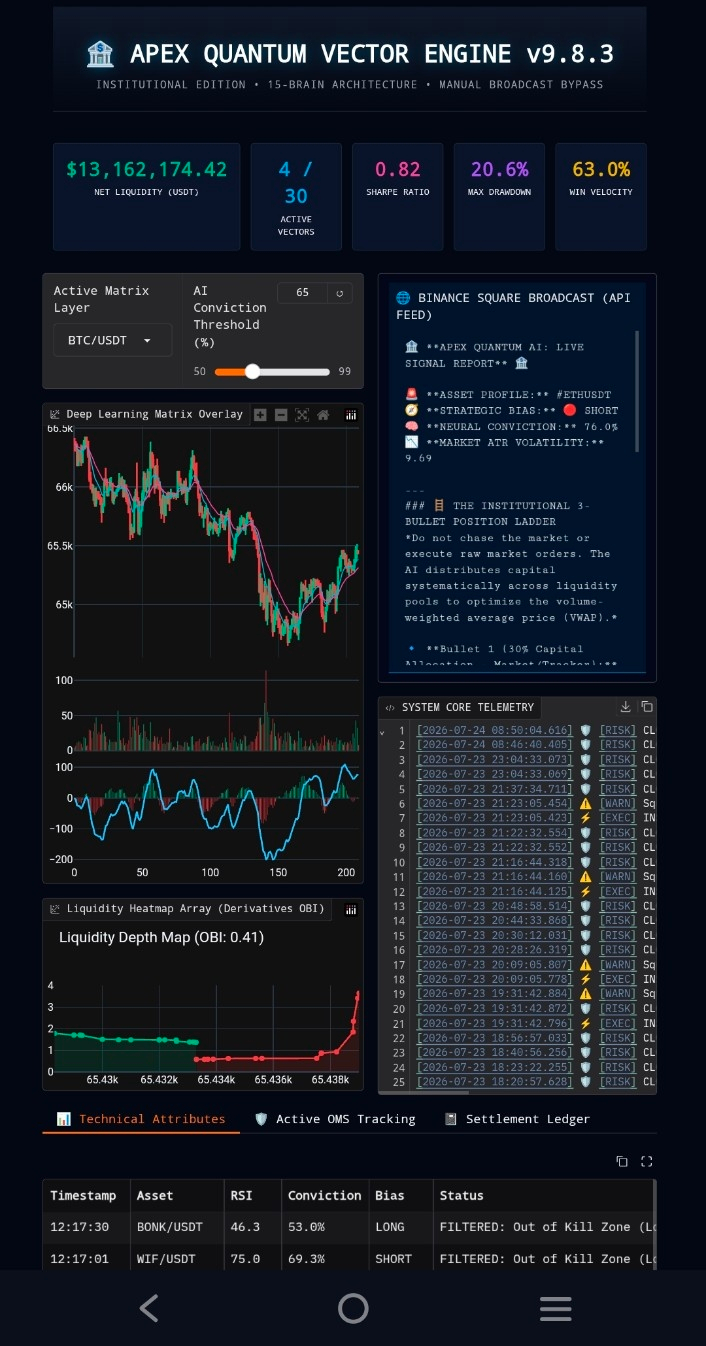Click the BONK/USDT asset cell
Screen dimensions: 706x1346
176,1227
